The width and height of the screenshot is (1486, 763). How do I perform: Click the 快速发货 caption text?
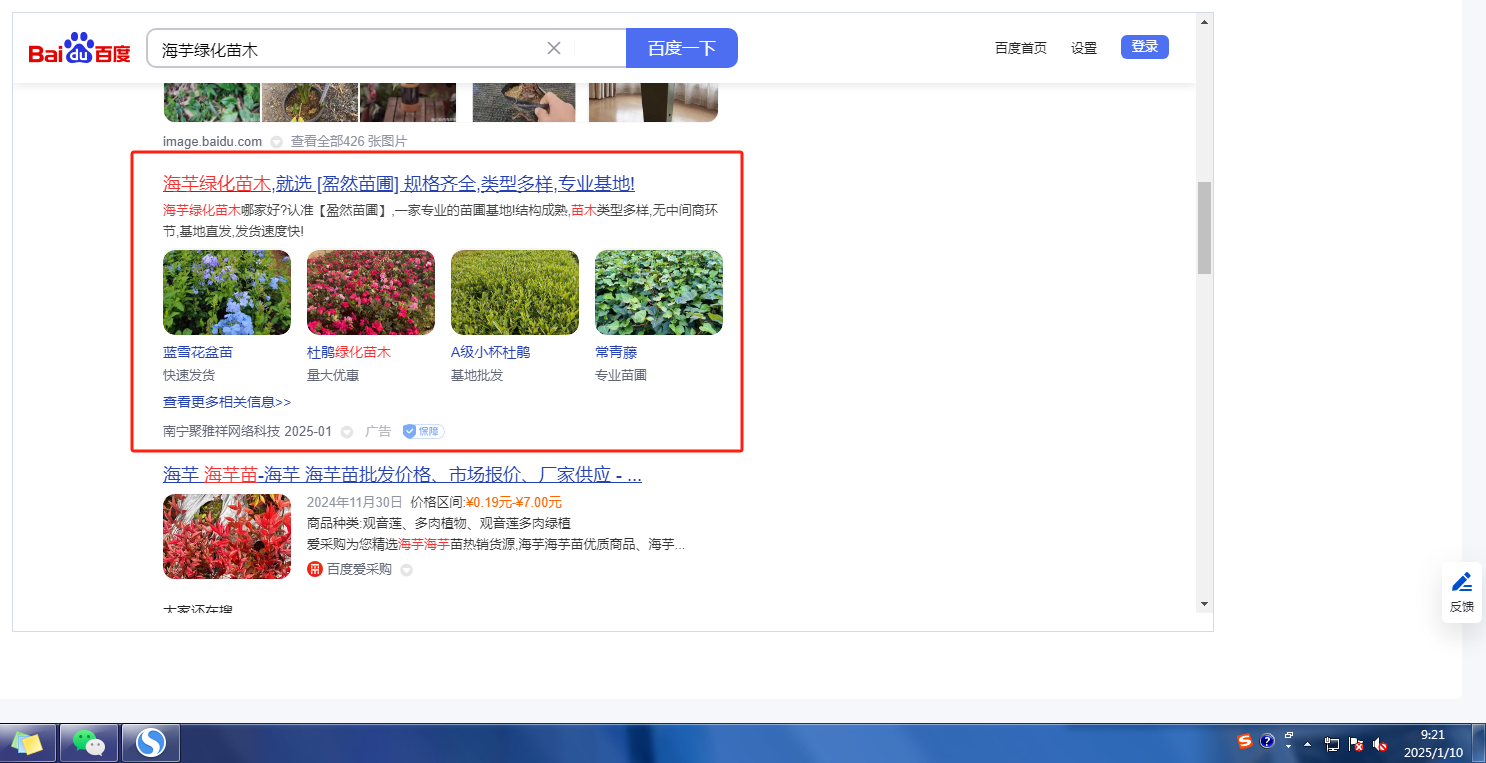click(x=189, y=376)
